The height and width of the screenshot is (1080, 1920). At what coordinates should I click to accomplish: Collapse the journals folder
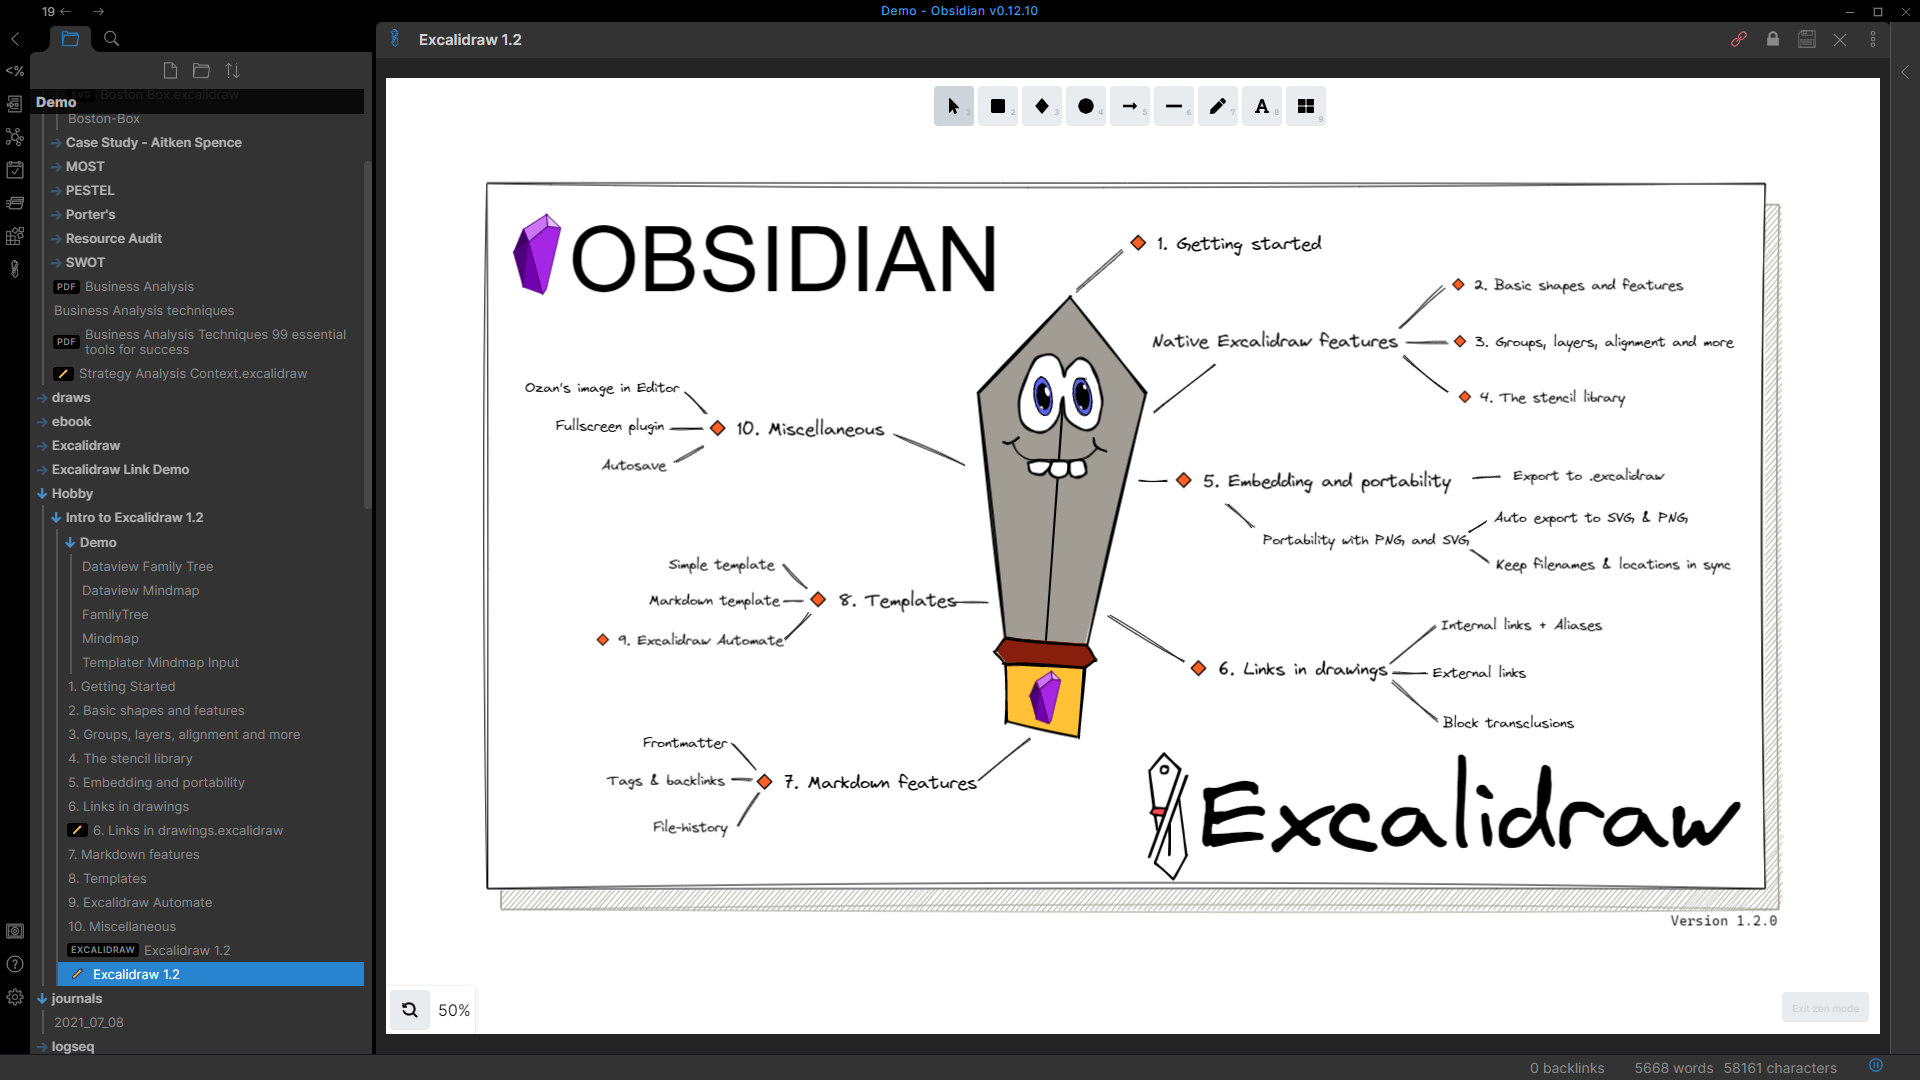point(76,999)
